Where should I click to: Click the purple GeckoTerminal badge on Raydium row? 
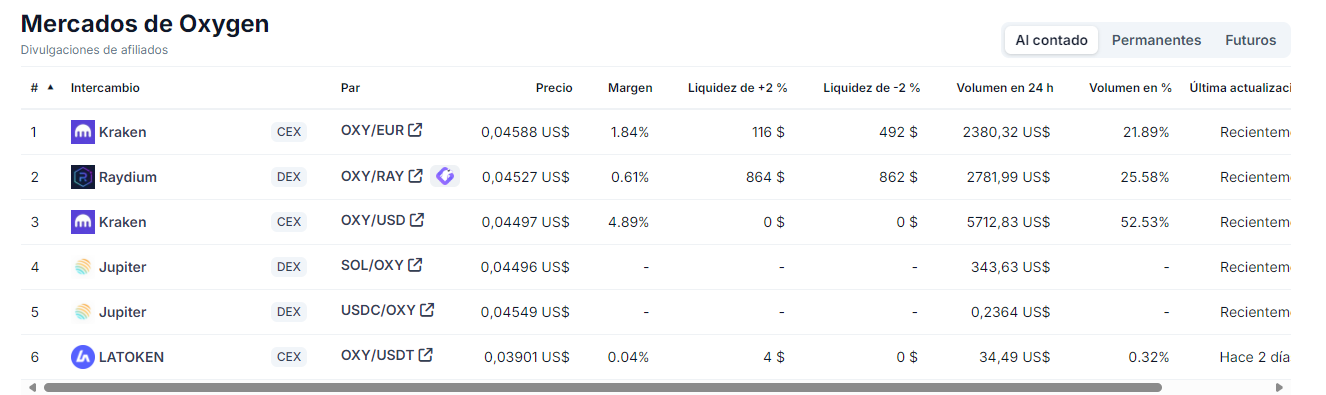pyautogui.click(x=445, y=176)
